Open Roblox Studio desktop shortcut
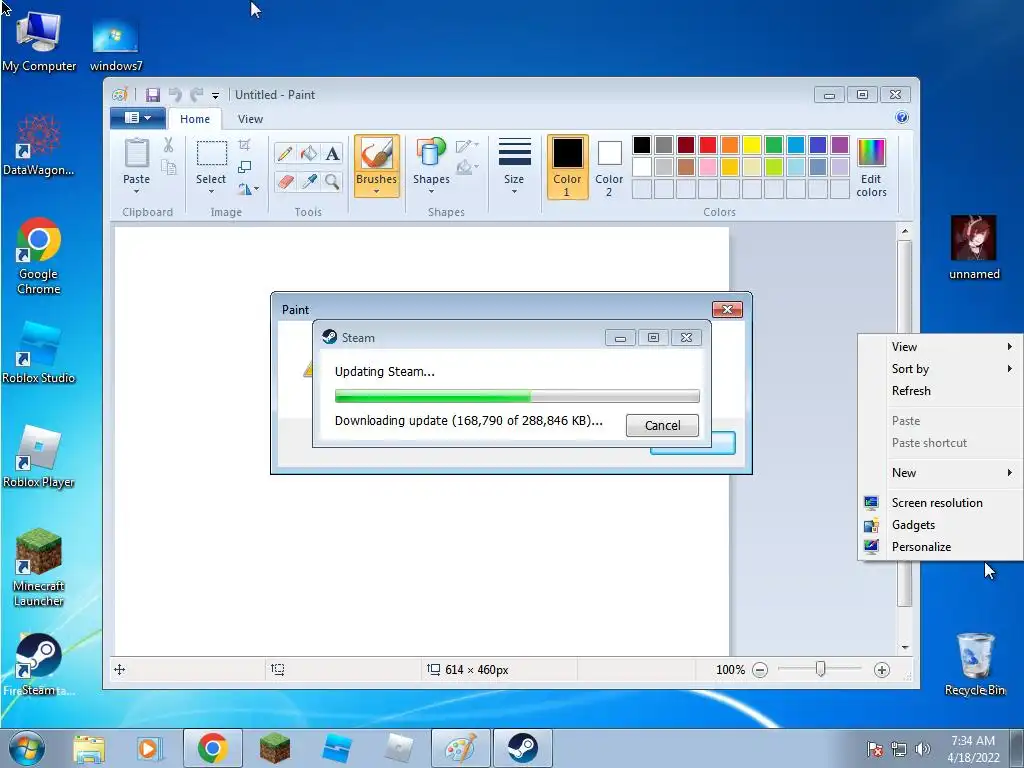The image size is (1024, 768). tap(39, 351)
